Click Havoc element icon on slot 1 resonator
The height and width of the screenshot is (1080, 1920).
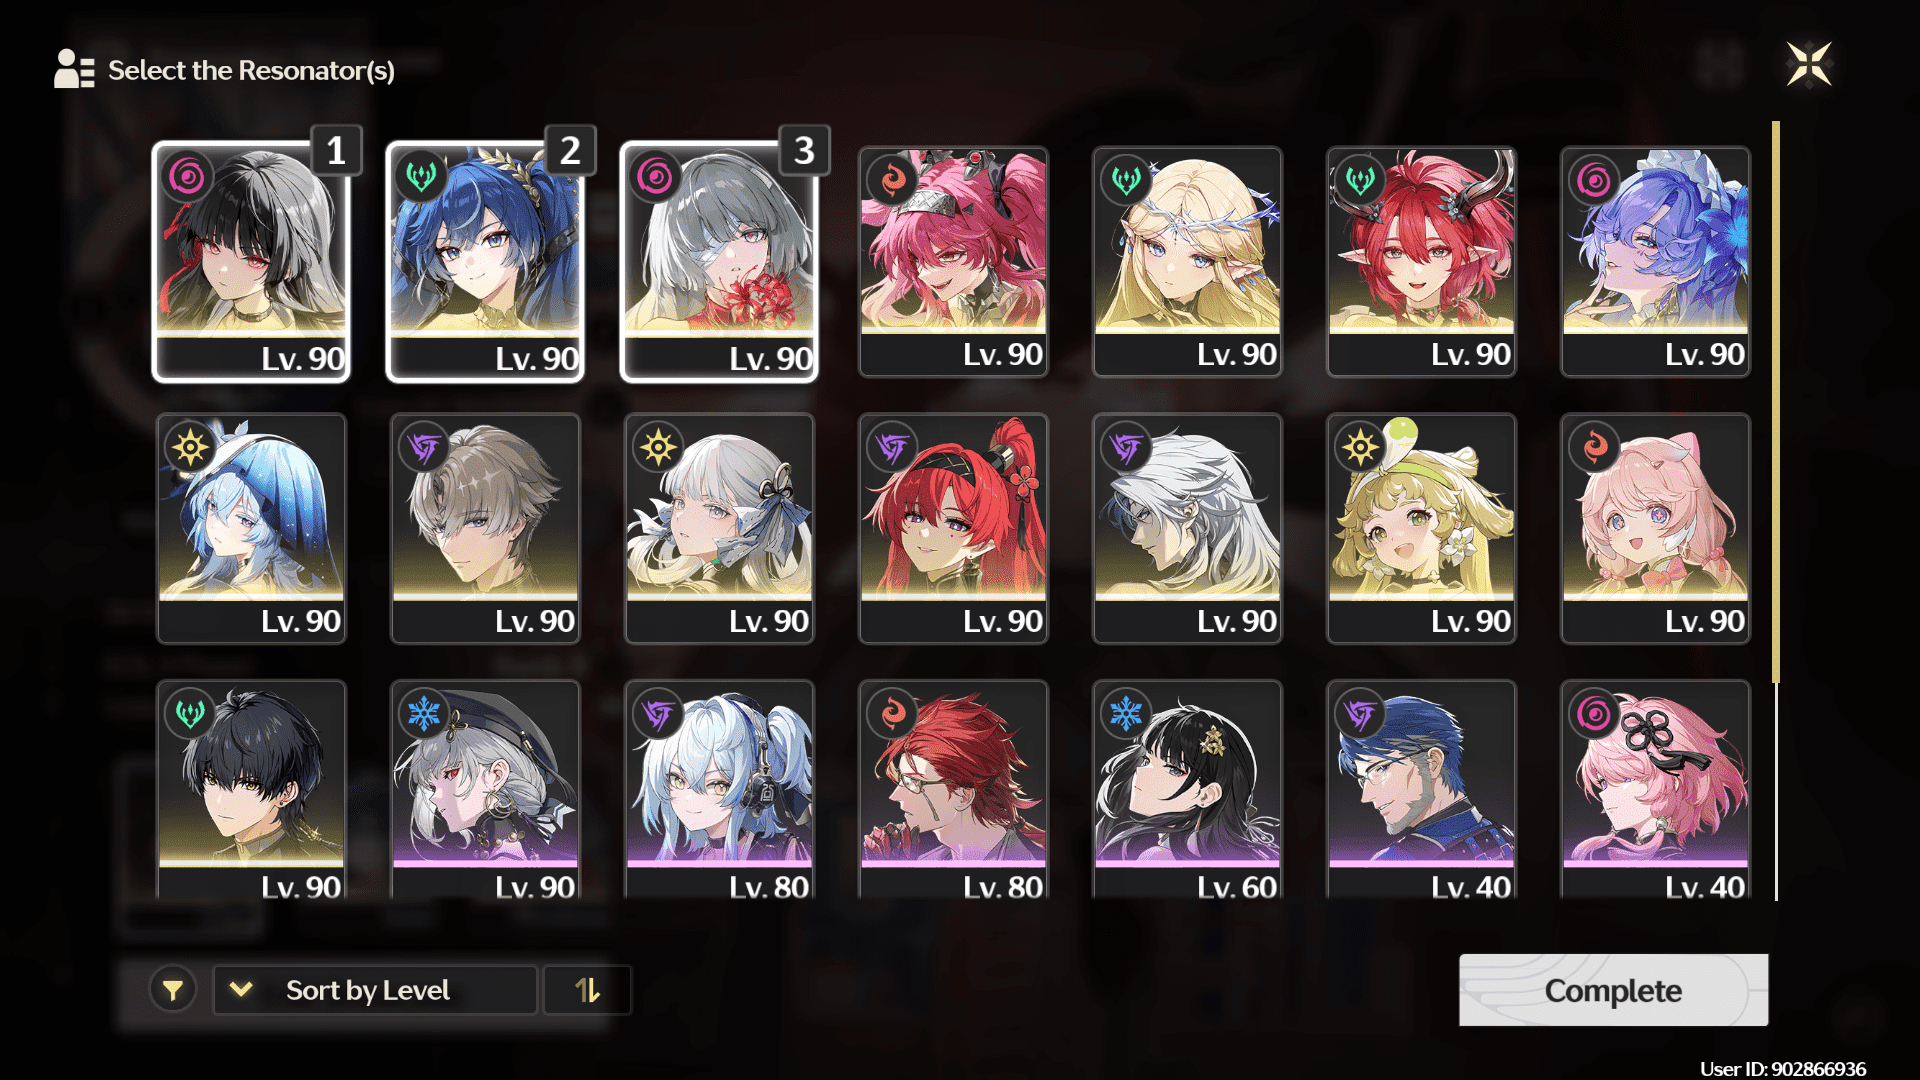pos(187,177)
